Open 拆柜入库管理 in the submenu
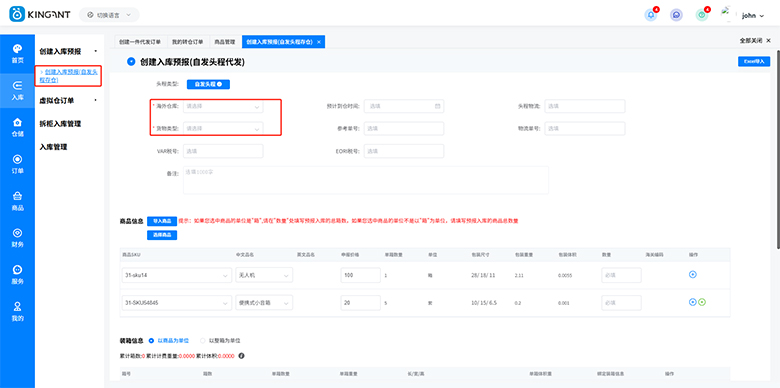The width and height of the screenshot is (780, 388). tap(60, 124)
